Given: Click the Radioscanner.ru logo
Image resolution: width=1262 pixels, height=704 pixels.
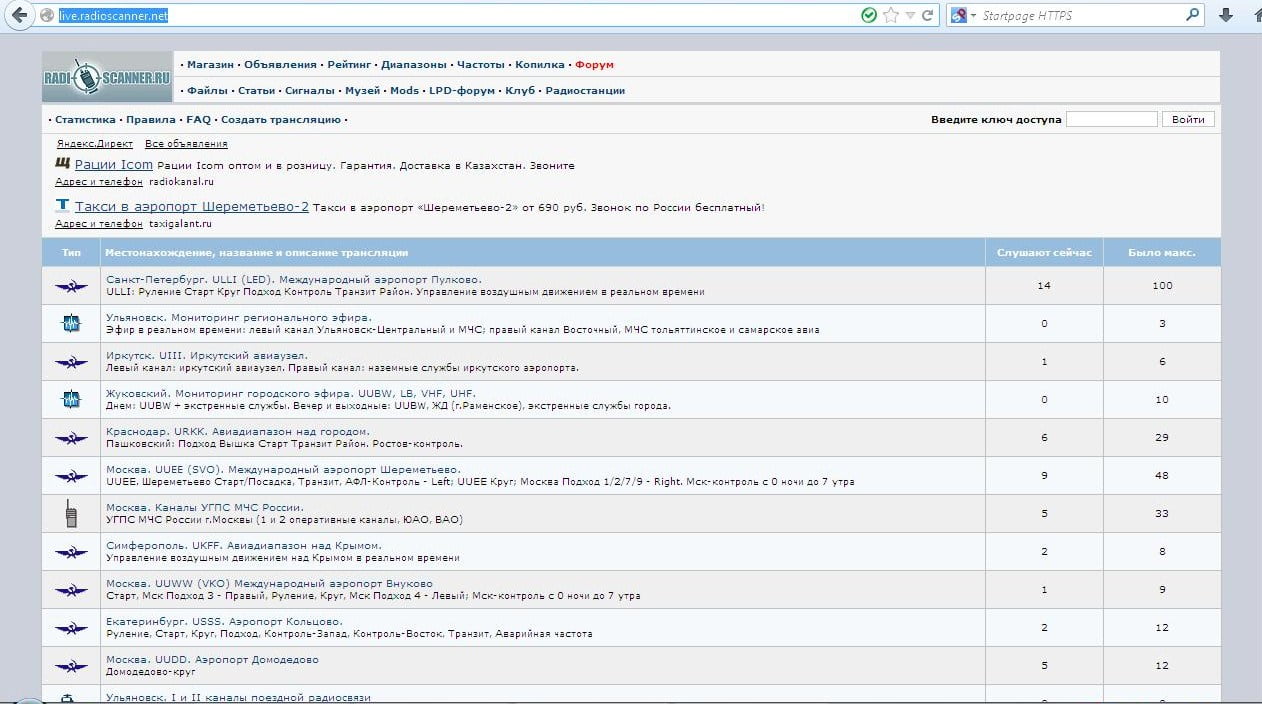Looking at the screenshot, I should 108,77.
